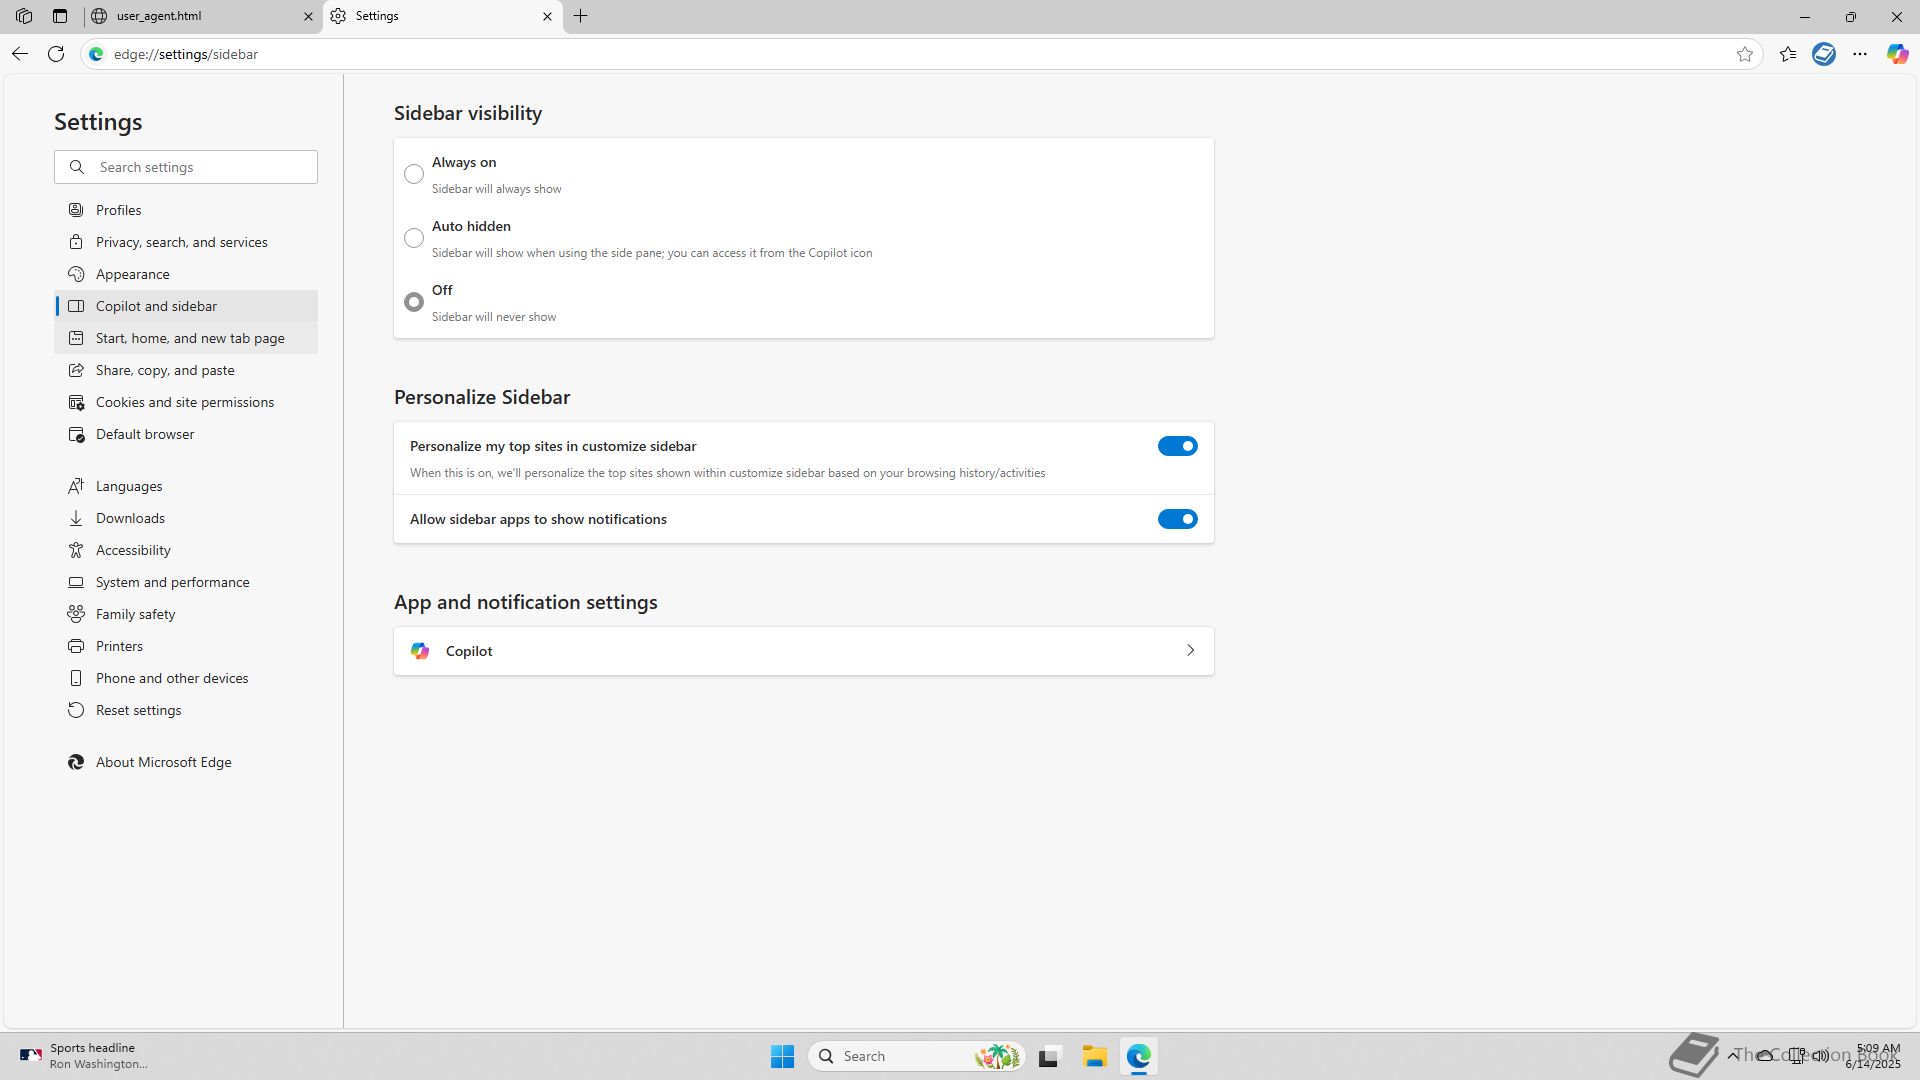Open the Settings and more ellipsis menu
The height and width of the screenshot is (1080, 1920).
(x=1860, y=54)
